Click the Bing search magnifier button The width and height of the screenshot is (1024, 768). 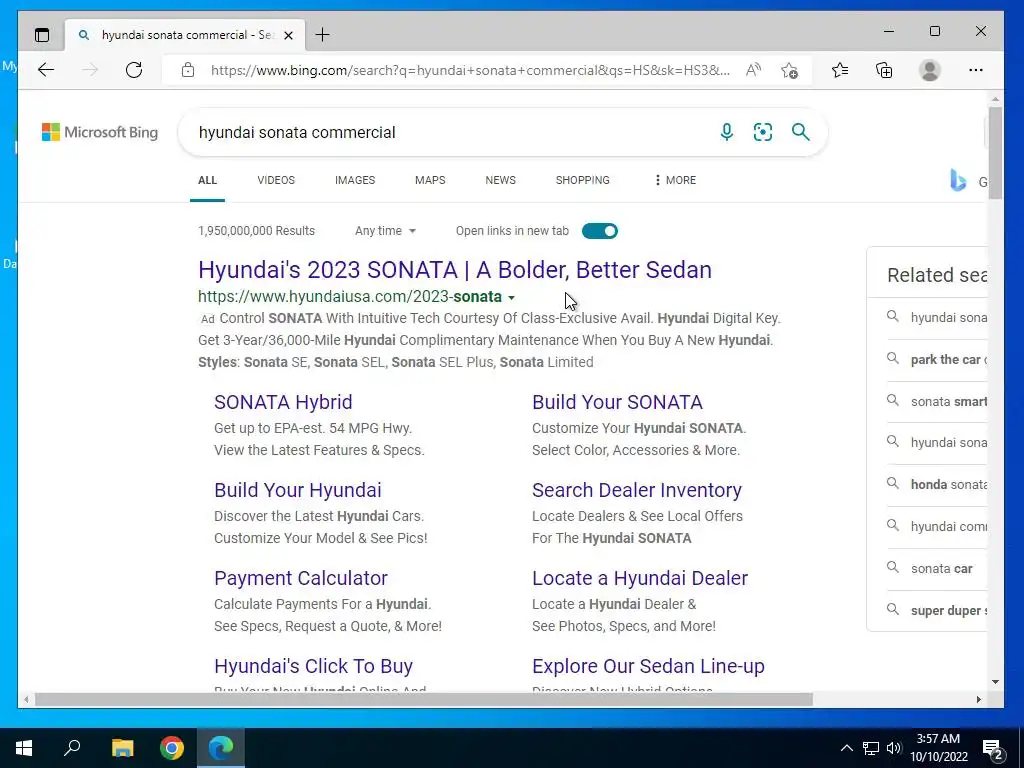801,132
